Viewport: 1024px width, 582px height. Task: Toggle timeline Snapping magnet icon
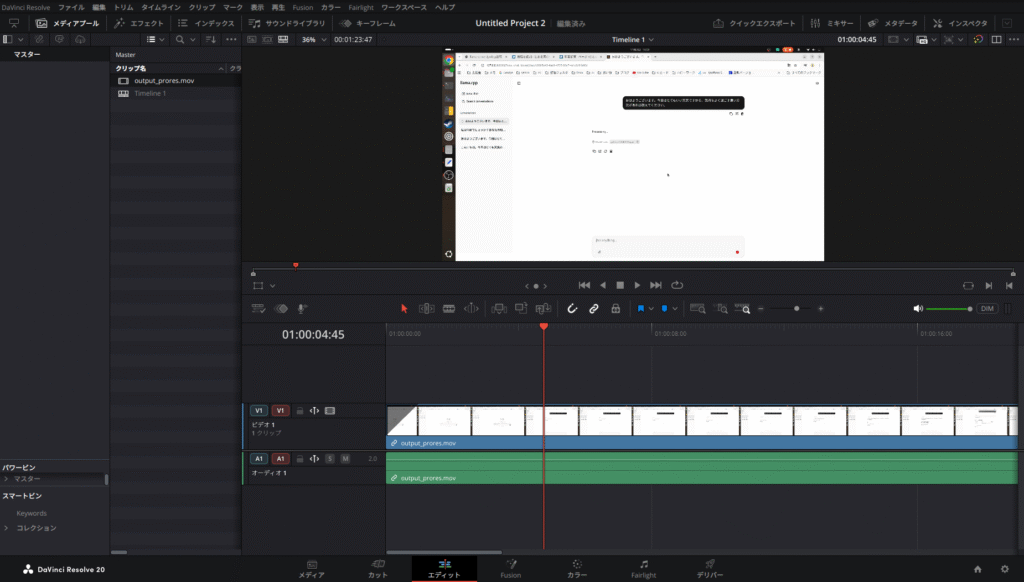[573, 309]
